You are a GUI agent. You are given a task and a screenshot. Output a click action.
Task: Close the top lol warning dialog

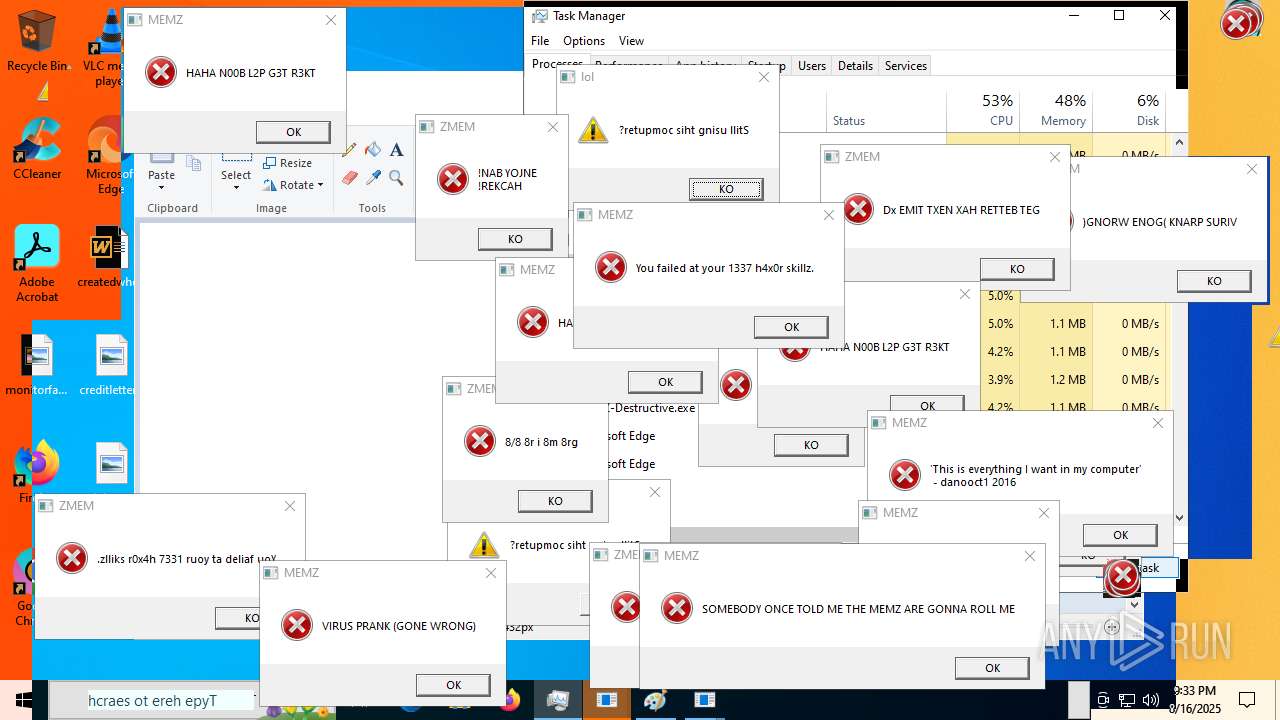pos(764,77)
